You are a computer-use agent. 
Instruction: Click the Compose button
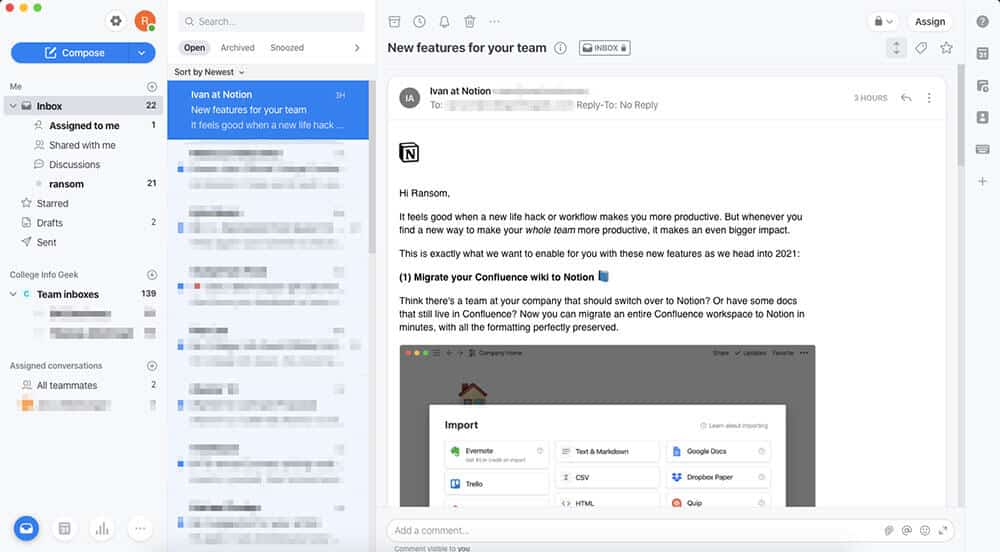coord(70,53)
